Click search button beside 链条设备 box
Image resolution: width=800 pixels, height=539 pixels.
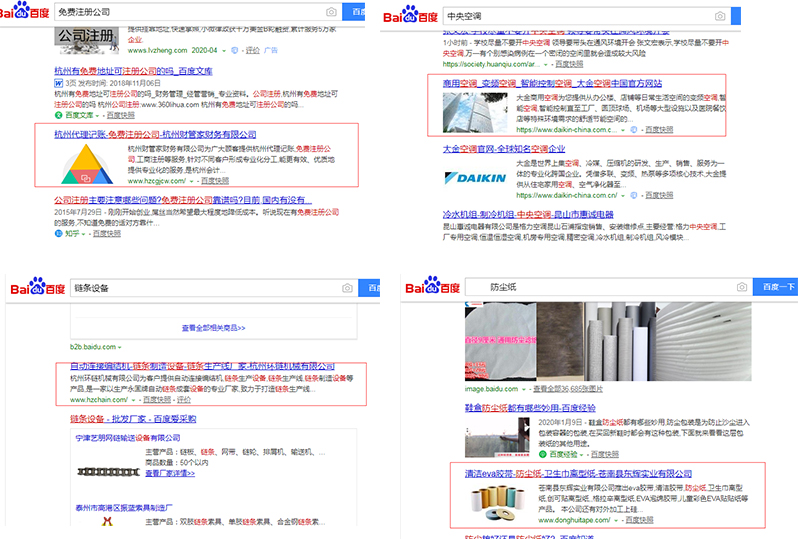click(x=369, y=288)
